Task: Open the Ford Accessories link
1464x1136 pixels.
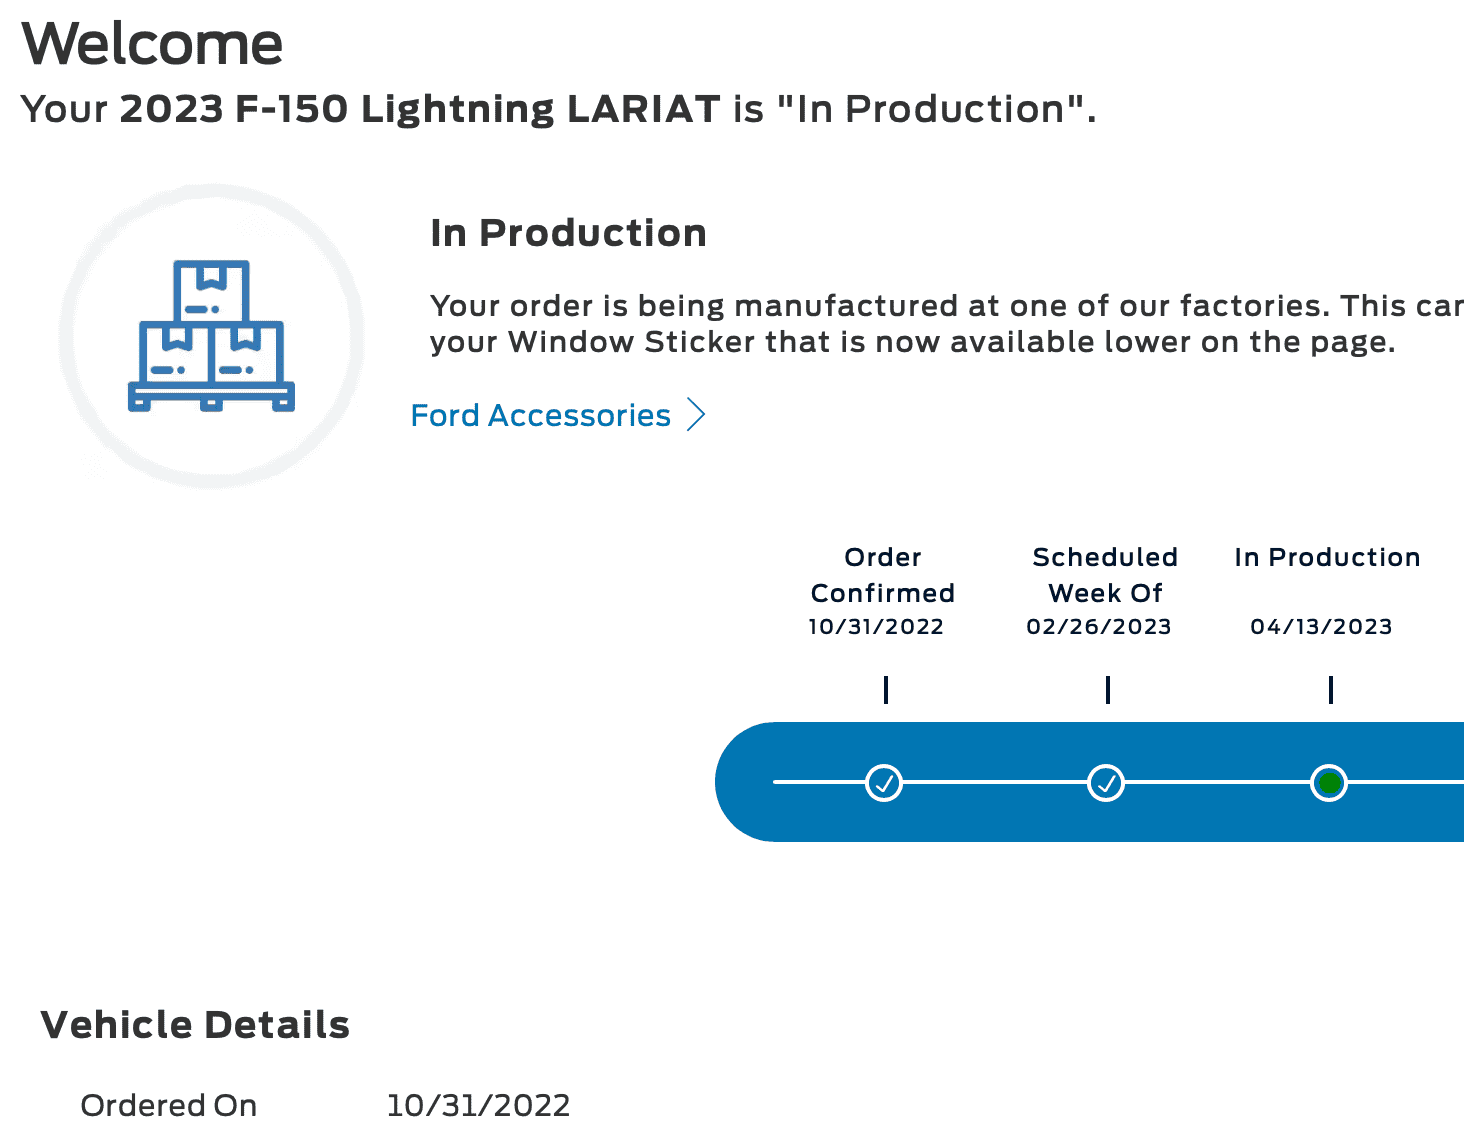Action: tap(541, 415)
